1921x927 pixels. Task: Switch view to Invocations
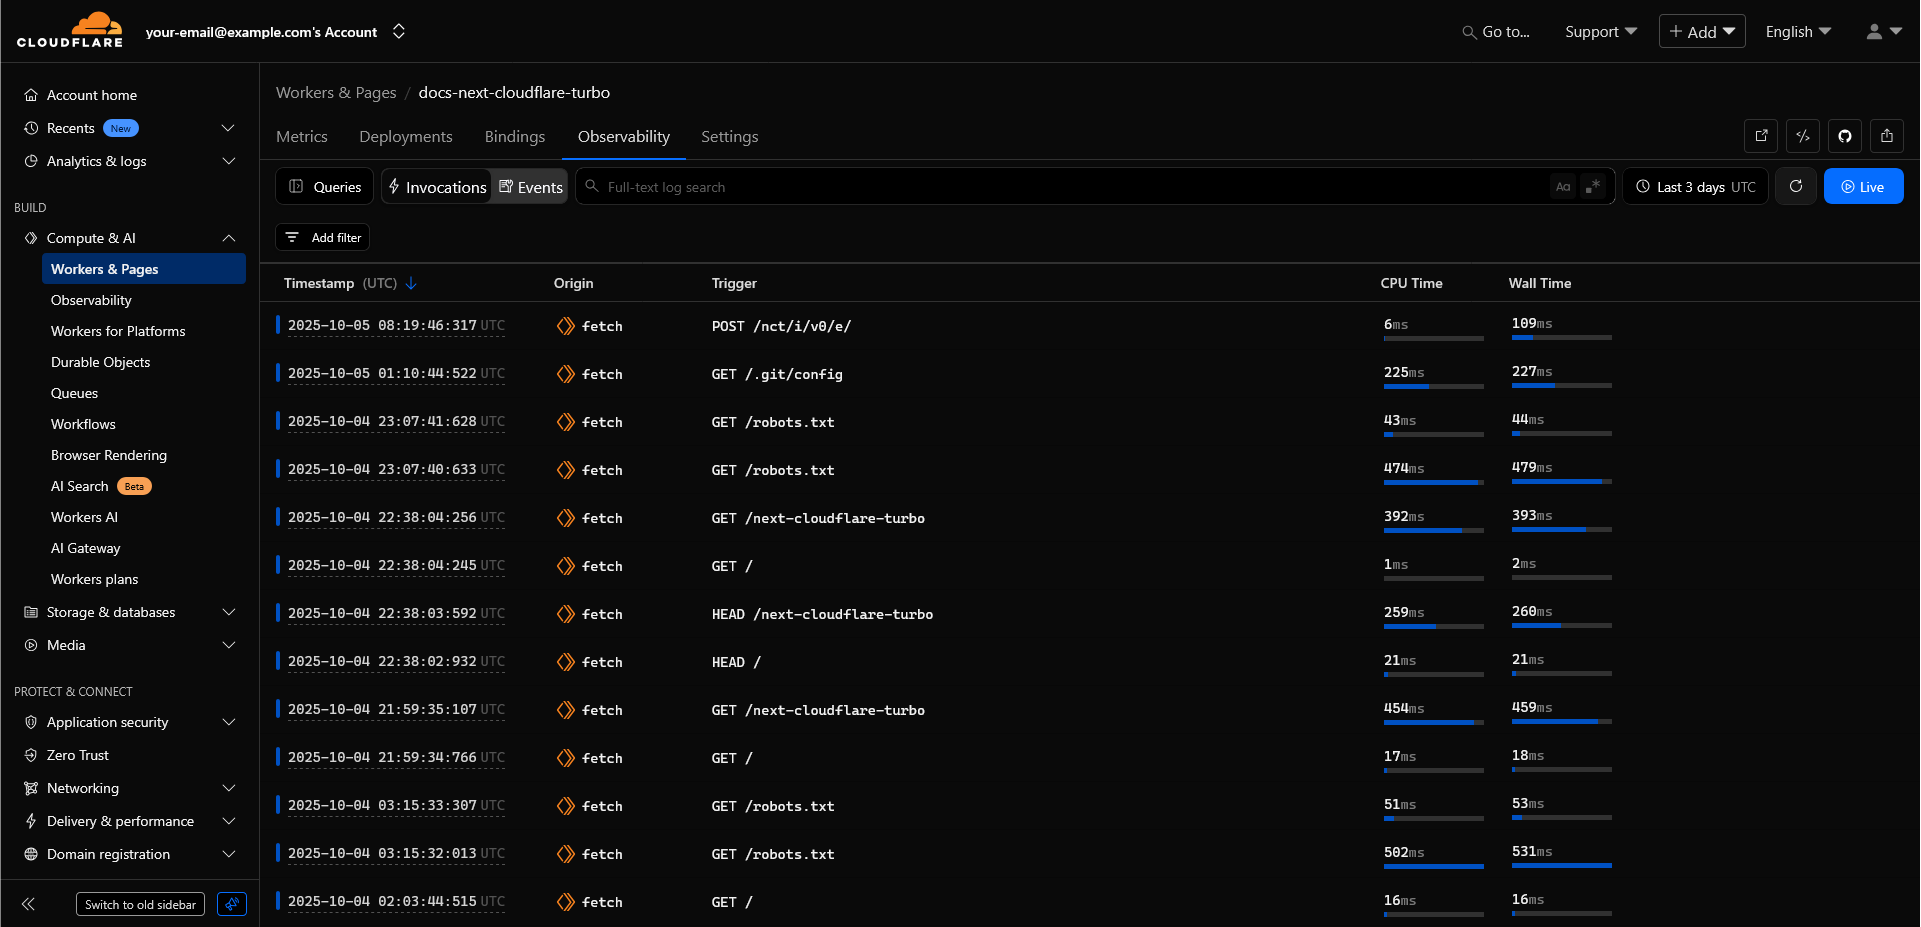coord(437,187)
